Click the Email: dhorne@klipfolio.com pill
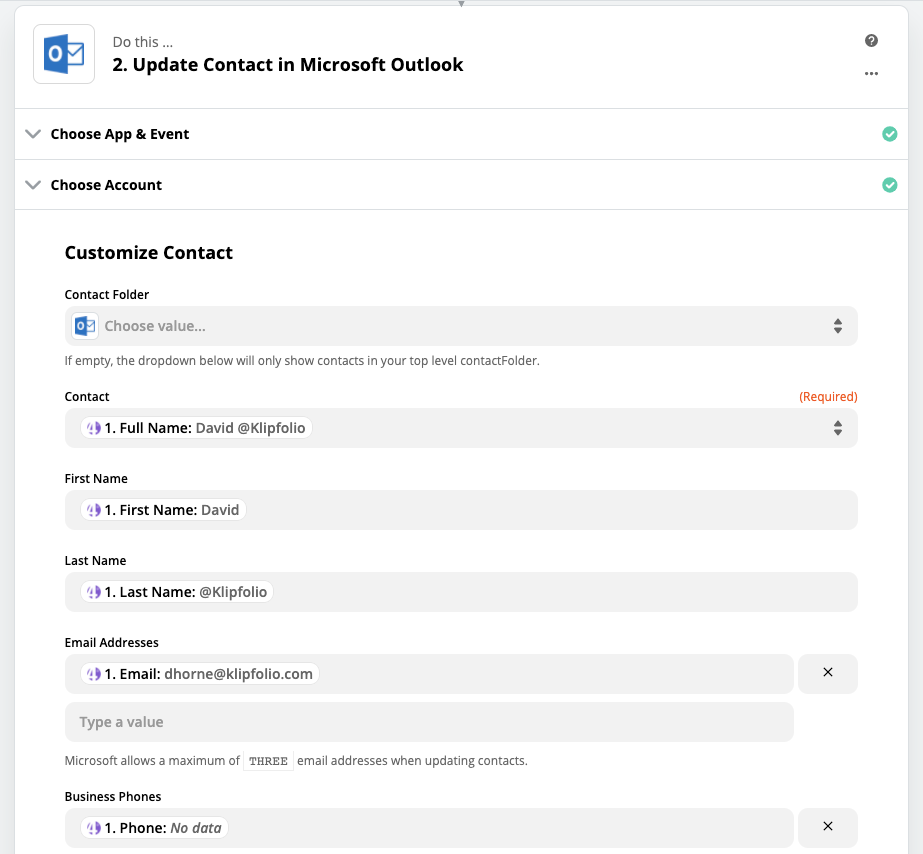923x854 pixels. [x=200, y=674]
